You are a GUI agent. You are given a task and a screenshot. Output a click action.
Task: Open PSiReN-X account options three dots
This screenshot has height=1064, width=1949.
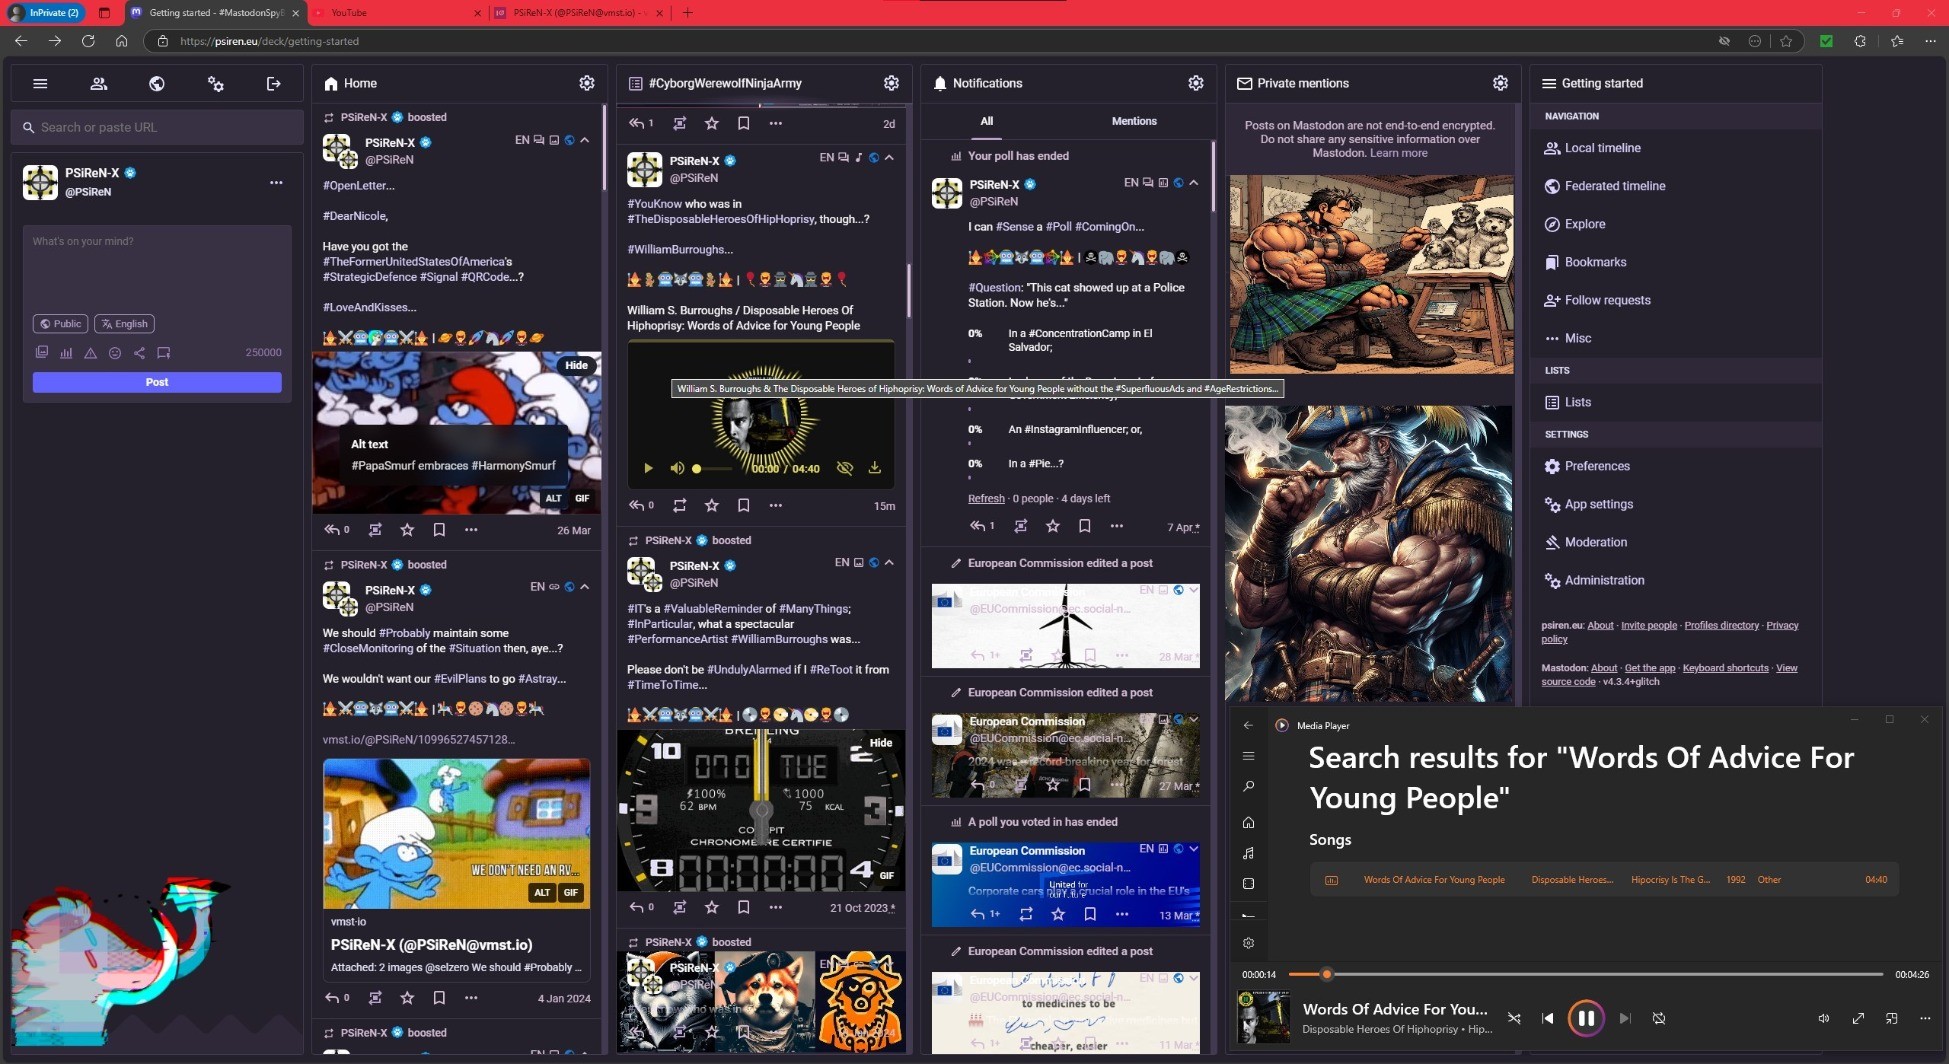pyautogui.click(x=276, y=182)
